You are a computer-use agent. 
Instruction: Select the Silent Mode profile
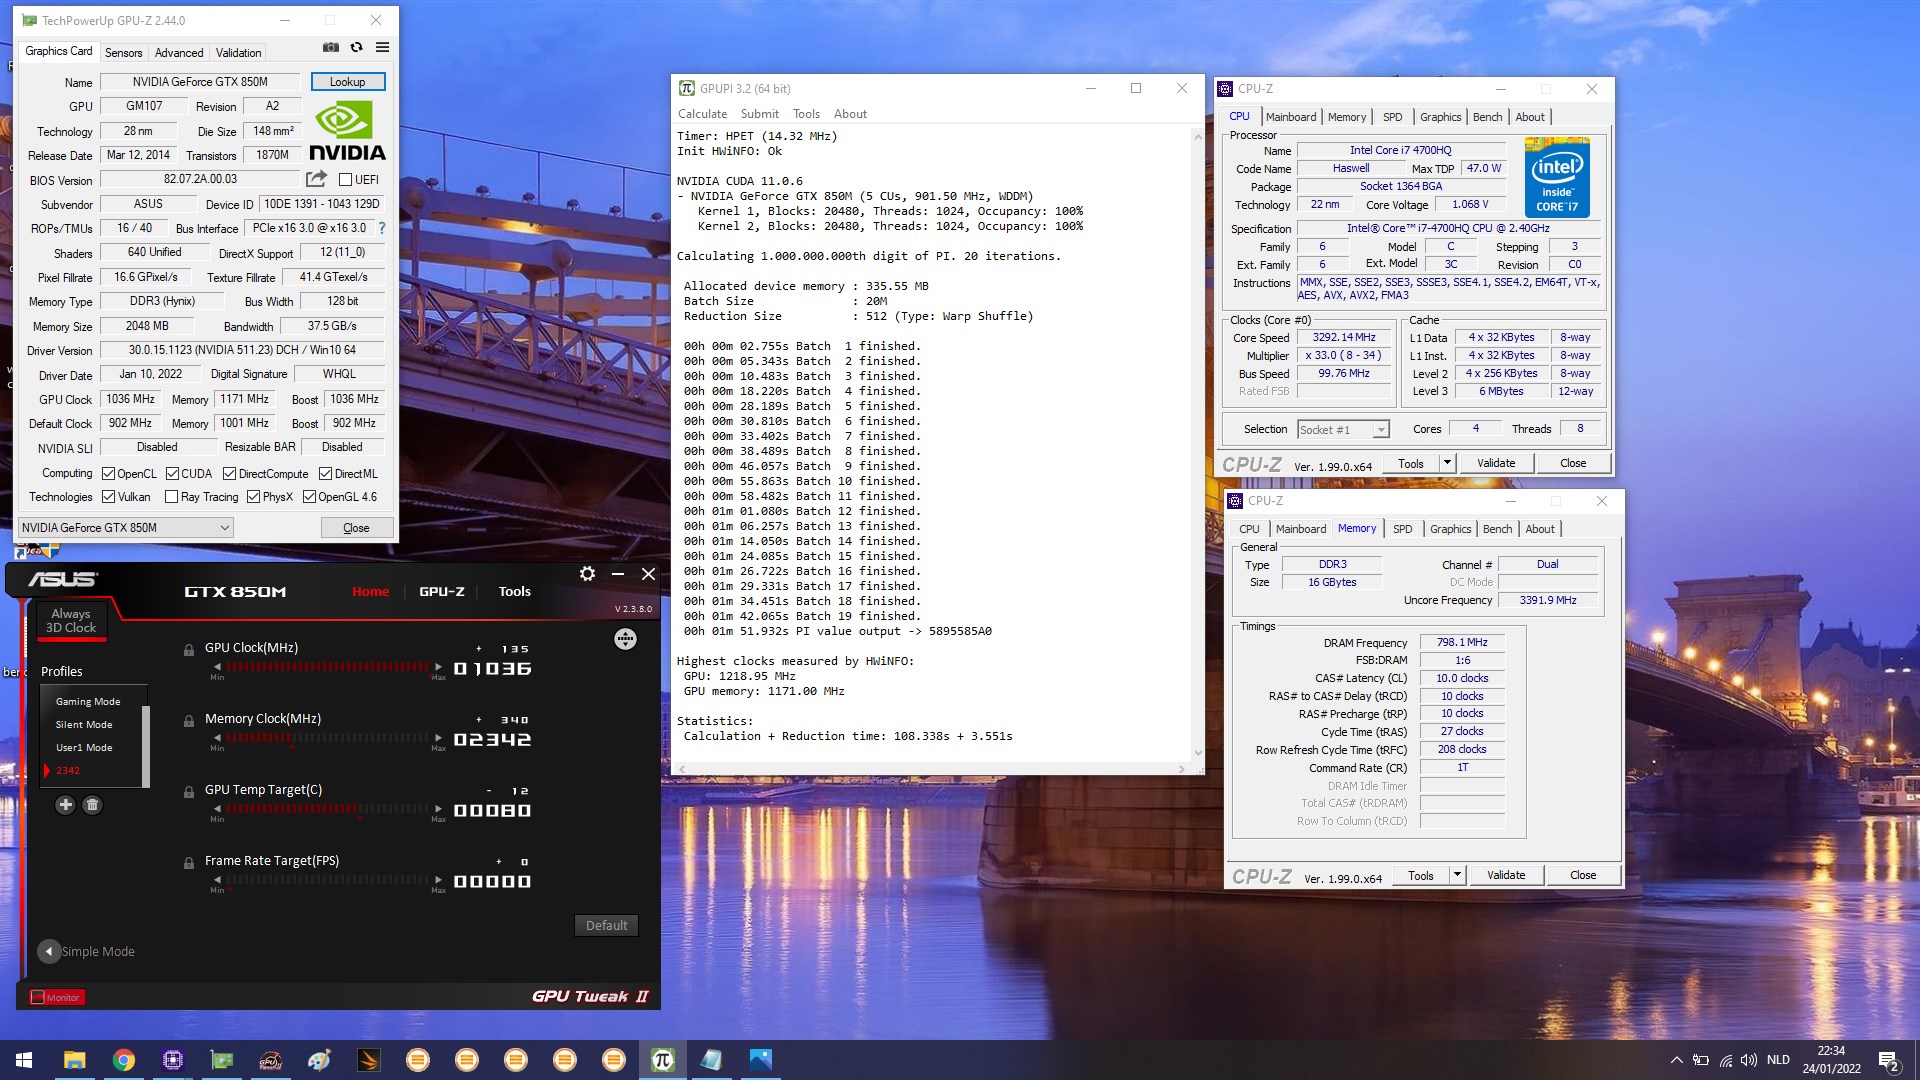pyautogui.click(x=84, y=725)
